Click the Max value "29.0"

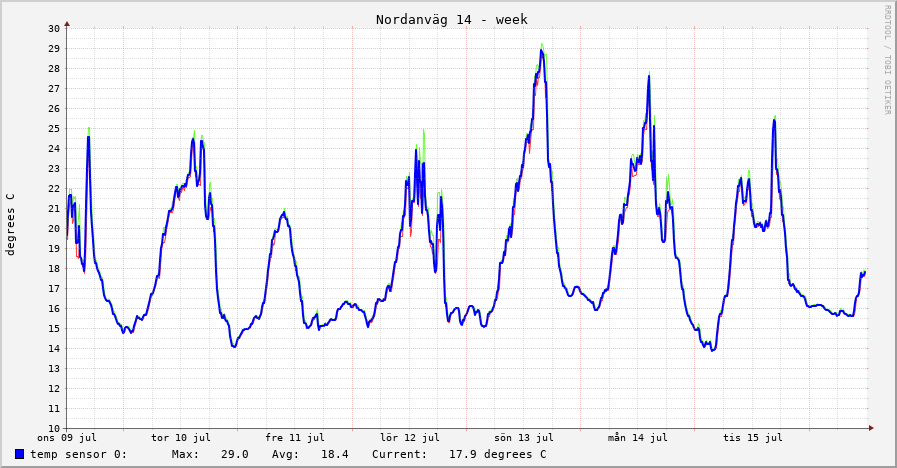(x=235, y=454)
